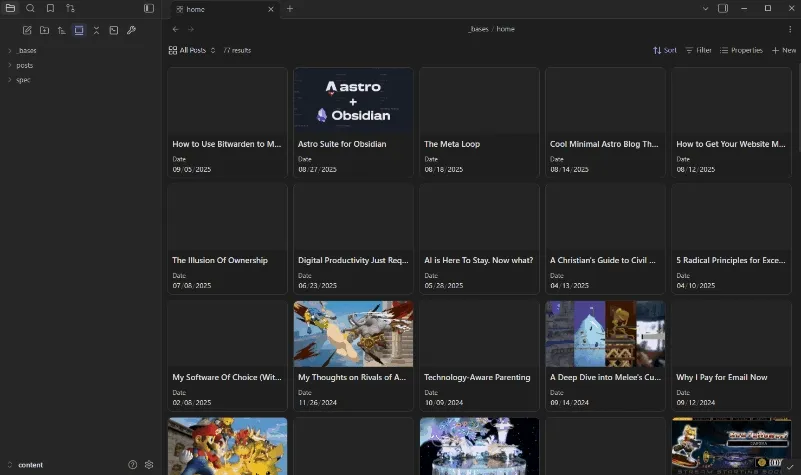Expand the _bases folder
Image resolution: width=801 pixels, height=475 pixels.
click(25, 50)
